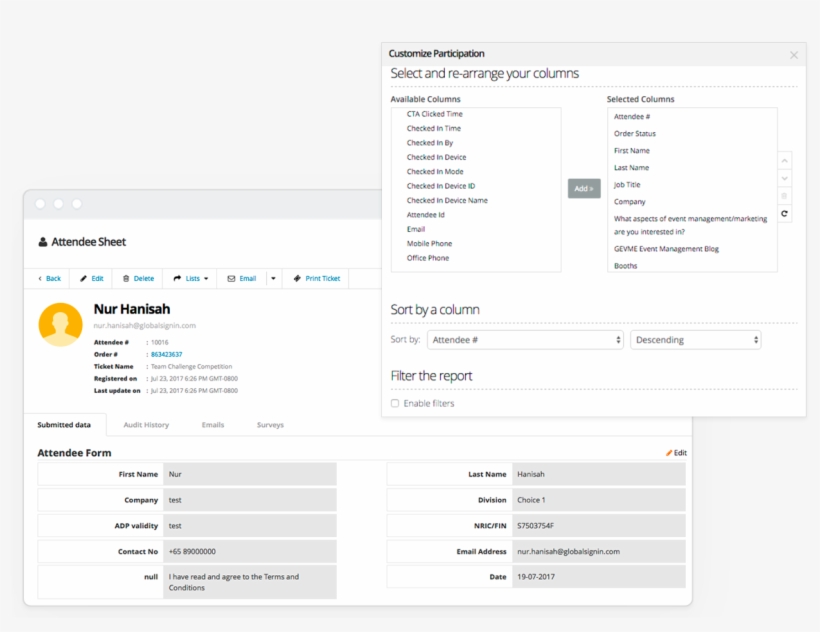
Task: Click the Add » button to move columns
Action: click(x=584, y=187)
